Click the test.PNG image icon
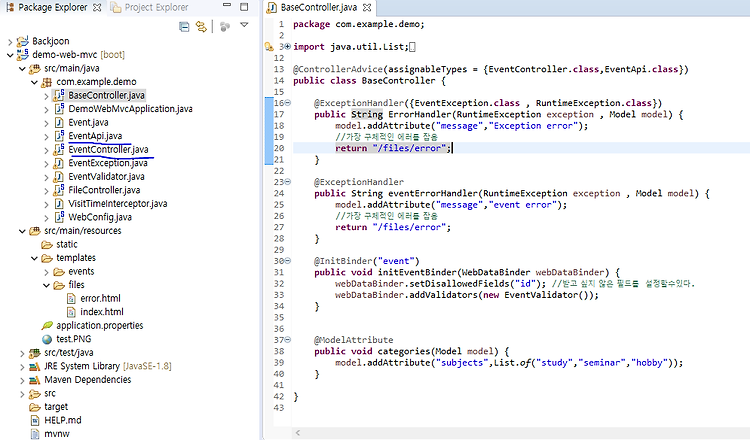 point(46,339)
